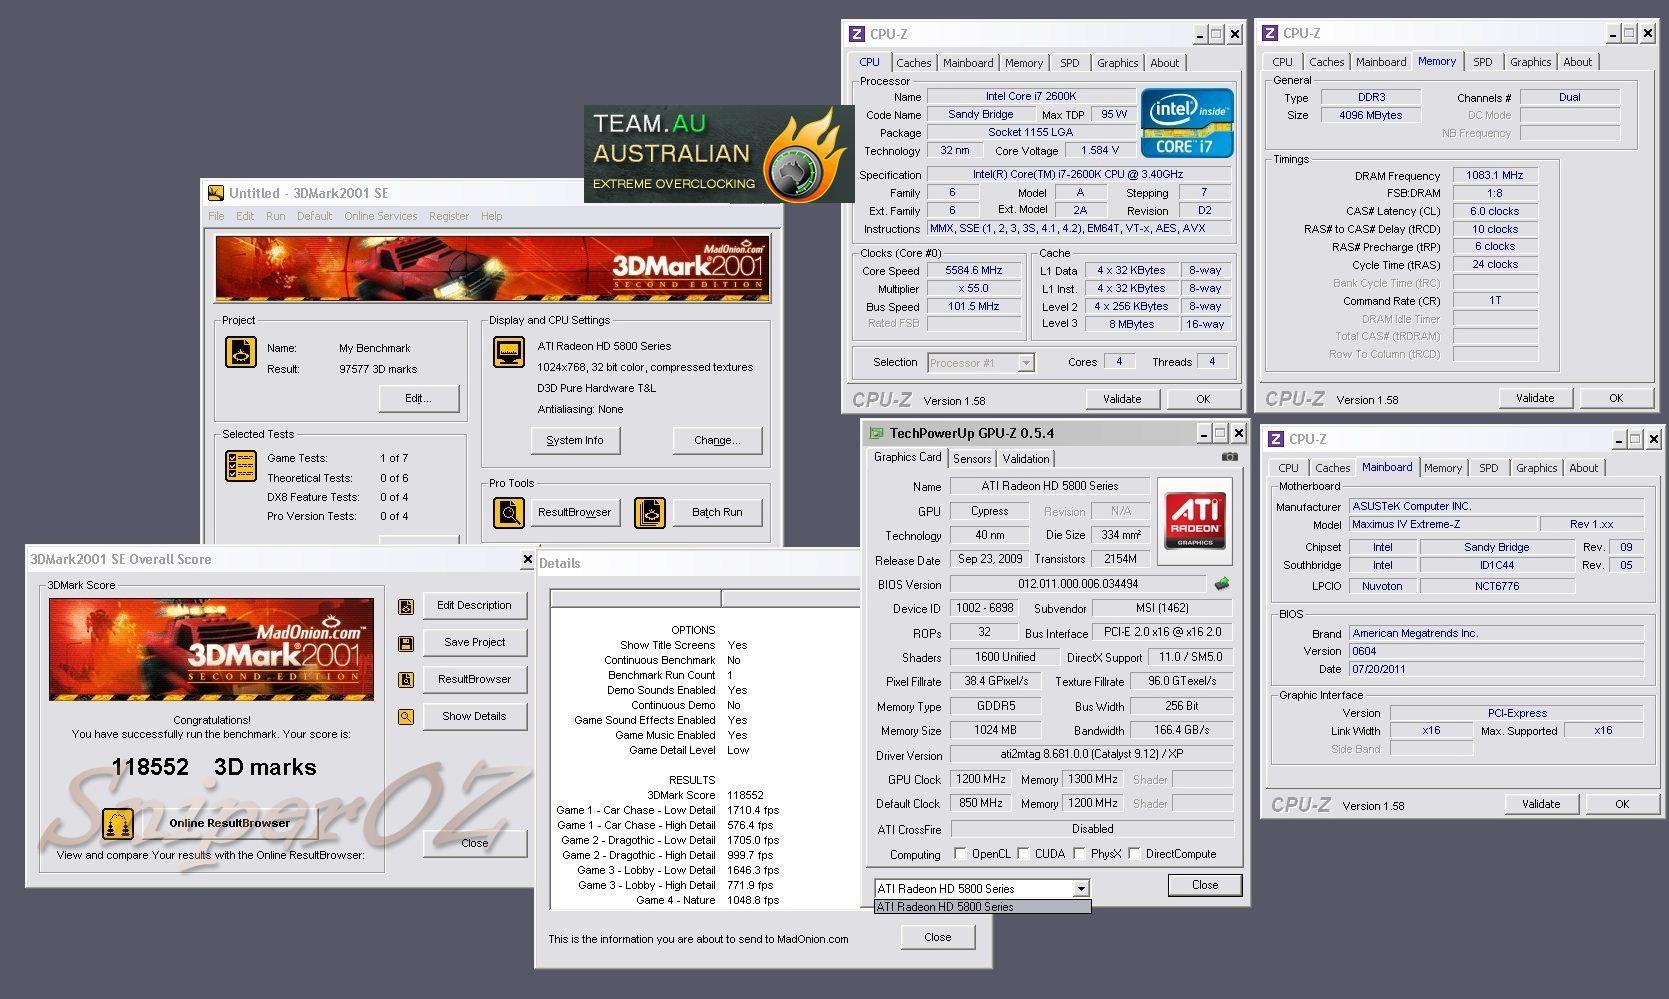1669x999 pixels.
Task: Click the display monitor icon in Display settings
Action: (509, 352)
